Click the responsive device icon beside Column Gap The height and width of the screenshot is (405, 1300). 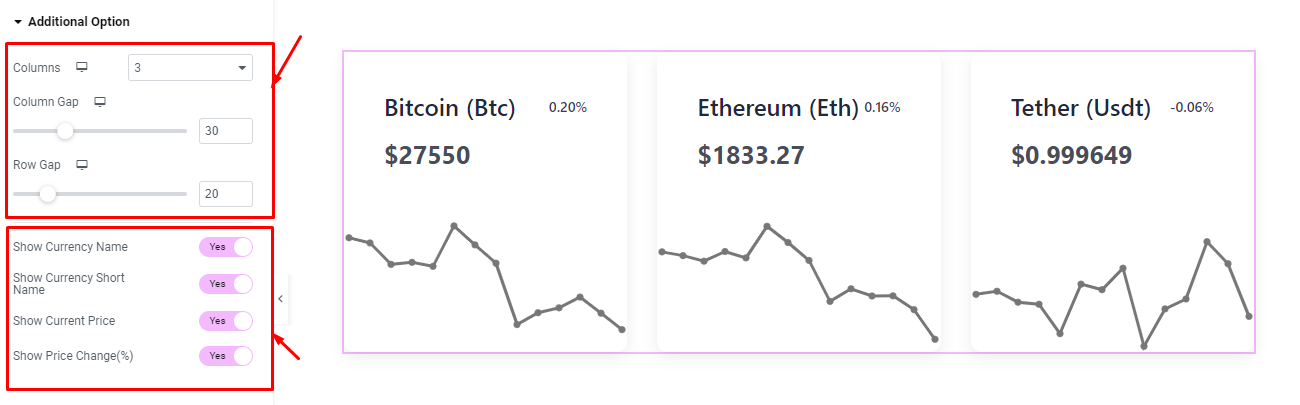100,102
